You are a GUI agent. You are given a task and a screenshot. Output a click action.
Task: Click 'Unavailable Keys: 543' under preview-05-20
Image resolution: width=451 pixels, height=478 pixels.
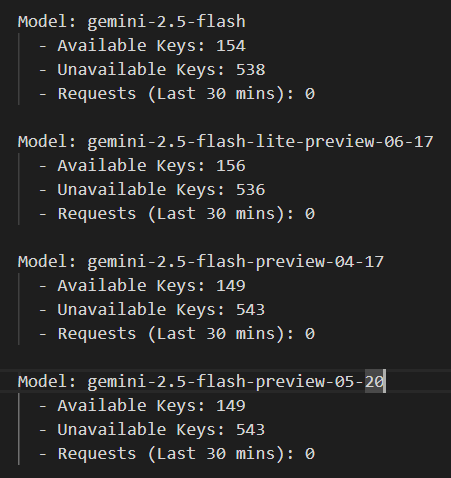tap(161, 430)
